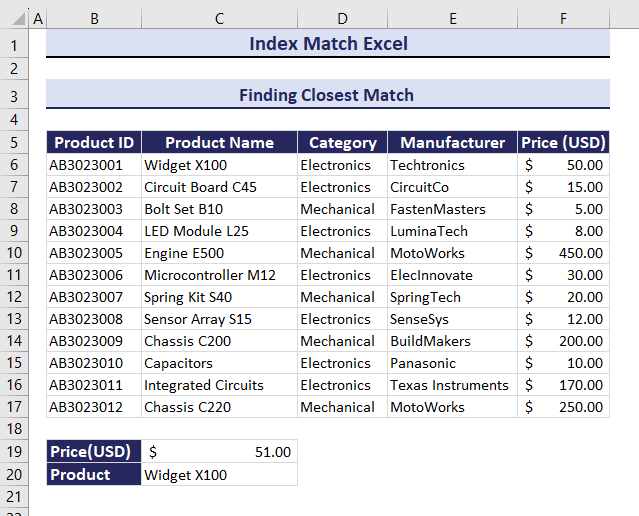Select the "Engine E500" product cell
The height and width of the screenshot is (516, 639).
click(x=219, y=253)
